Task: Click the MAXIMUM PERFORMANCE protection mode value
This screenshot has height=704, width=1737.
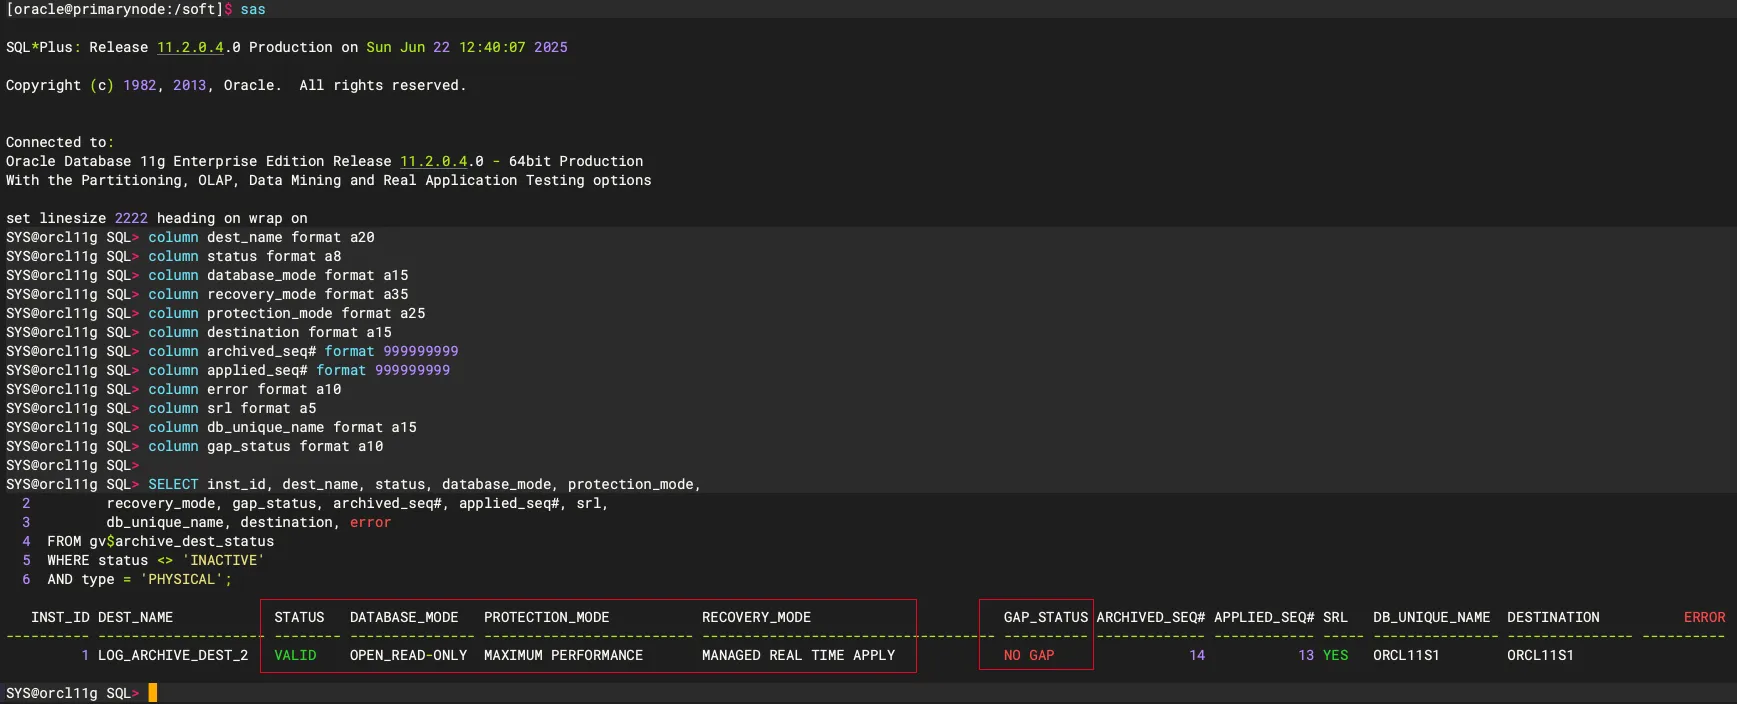Action: click(x=563, y=655)
